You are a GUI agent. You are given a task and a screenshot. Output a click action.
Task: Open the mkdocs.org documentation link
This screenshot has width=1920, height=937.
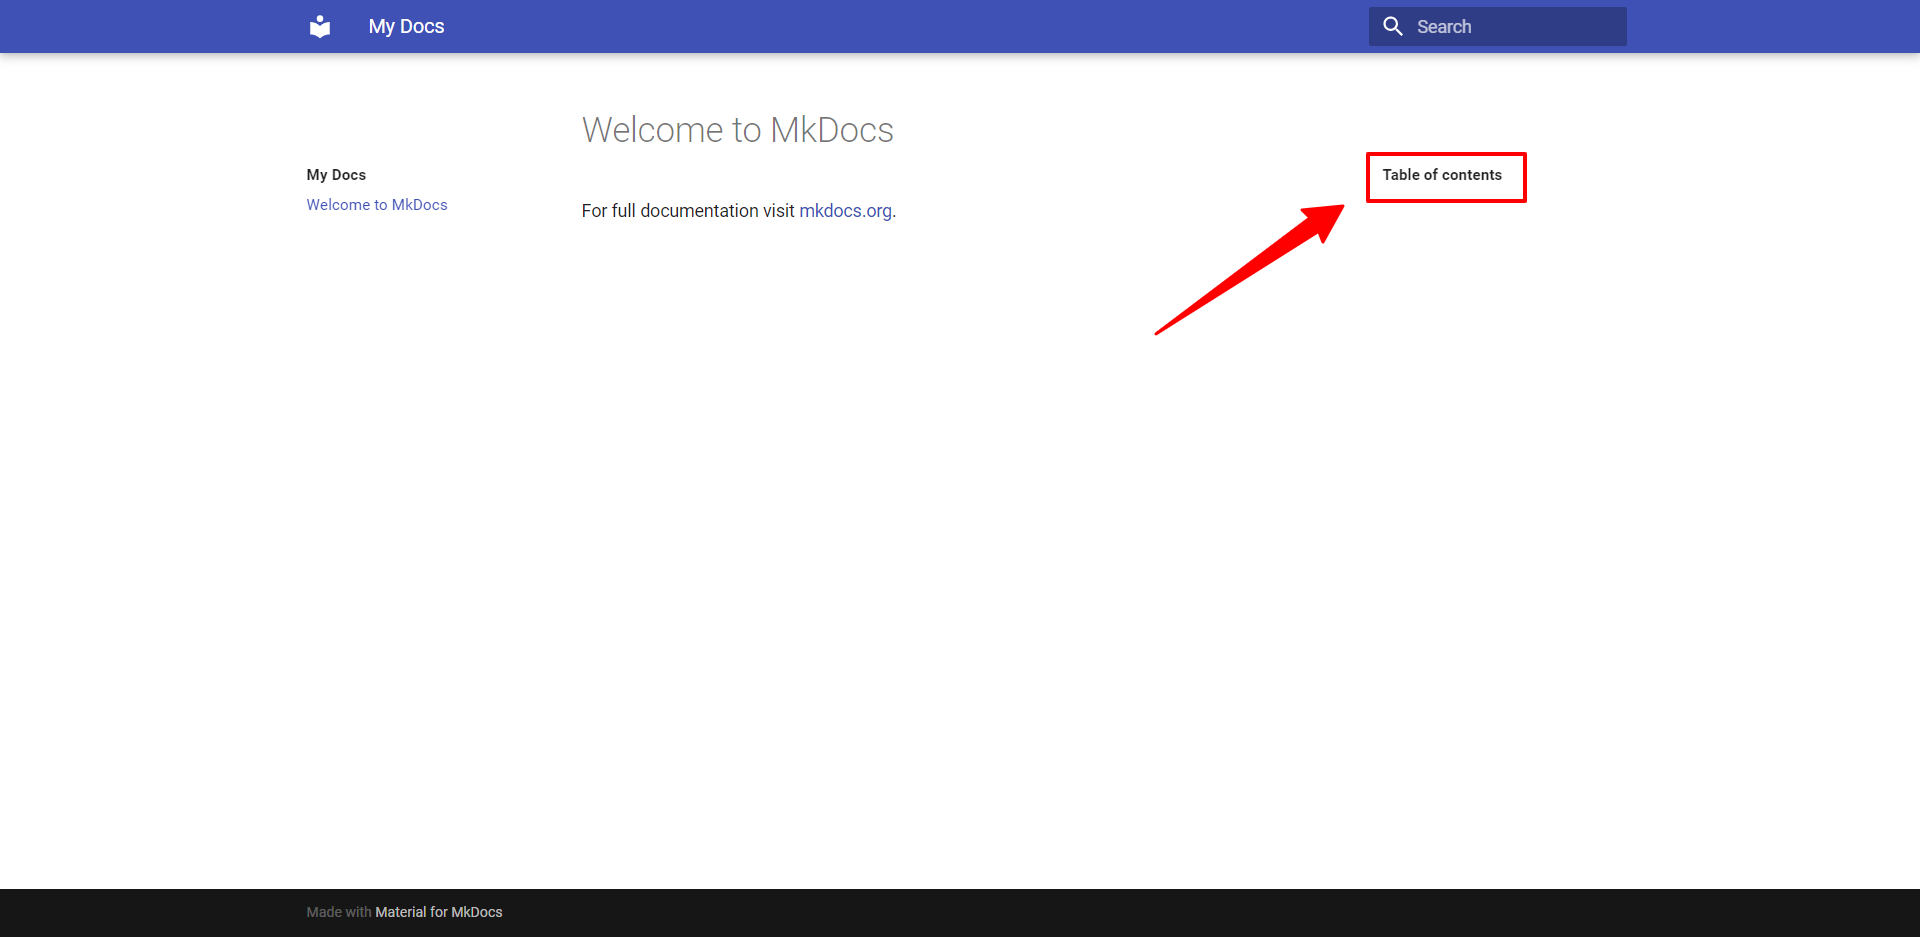845,211
